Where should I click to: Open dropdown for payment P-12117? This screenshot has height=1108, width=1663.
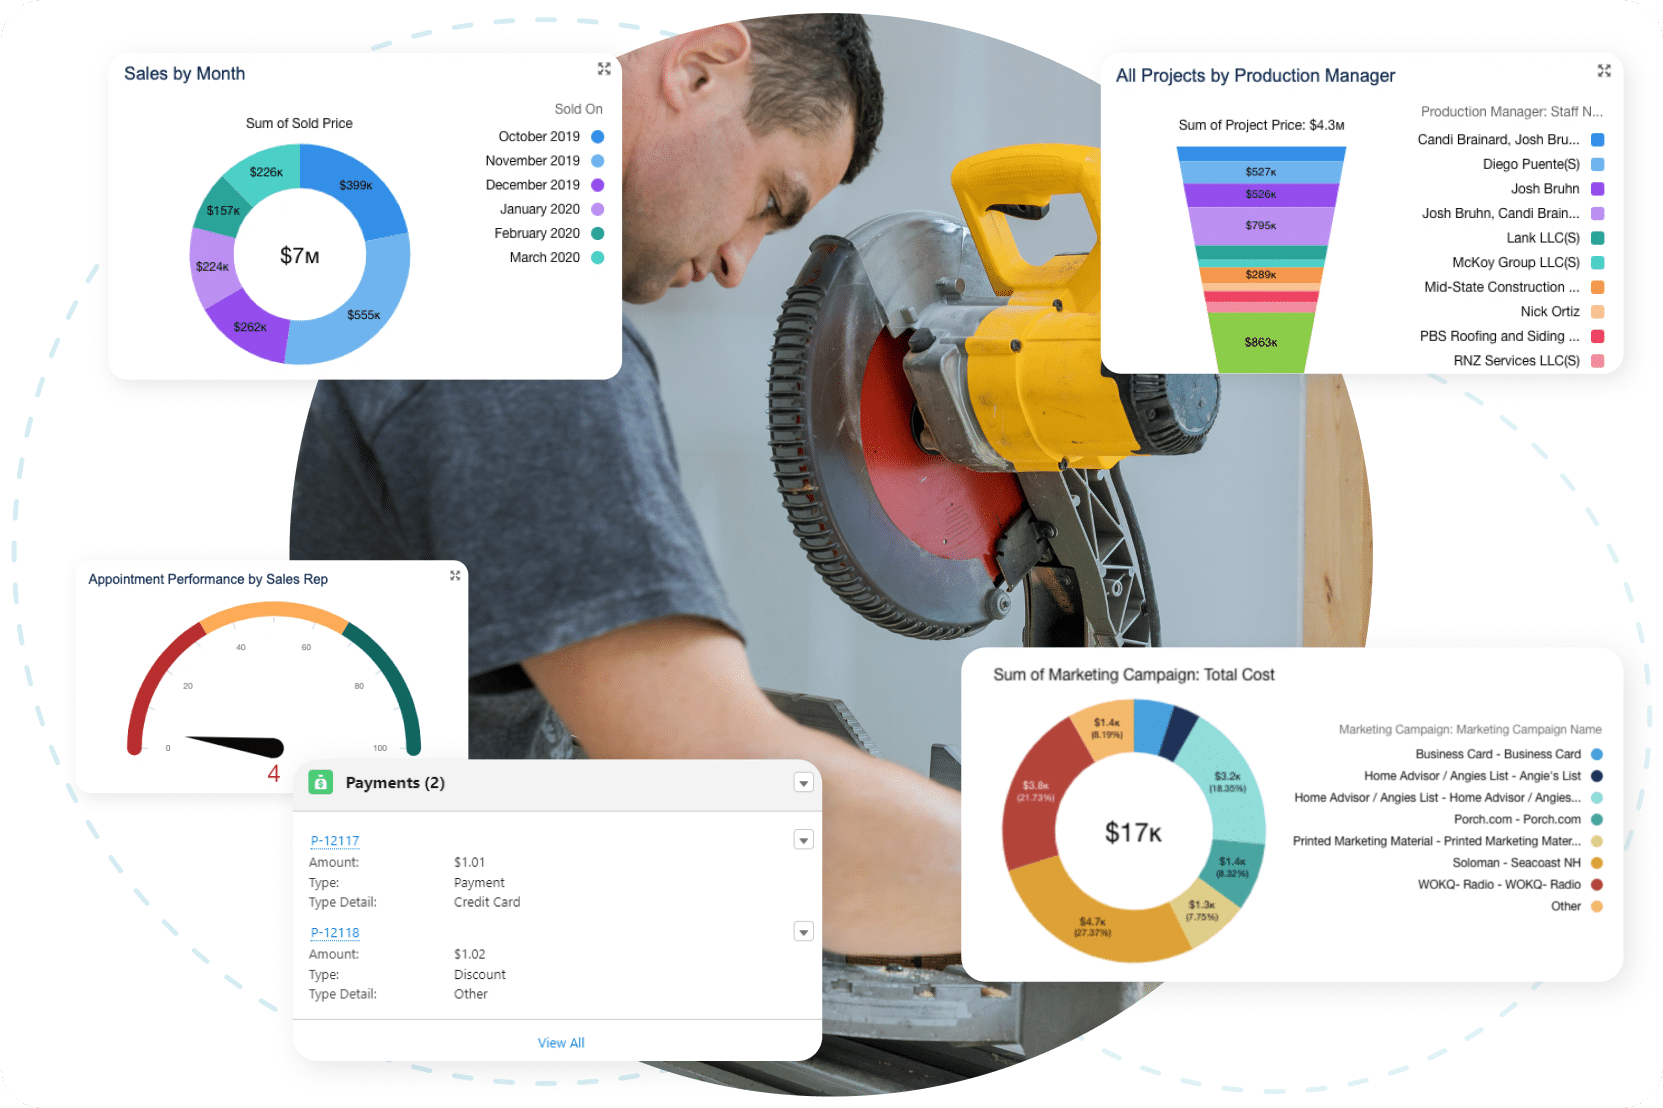pyautogui.click(x=803, y=840)
